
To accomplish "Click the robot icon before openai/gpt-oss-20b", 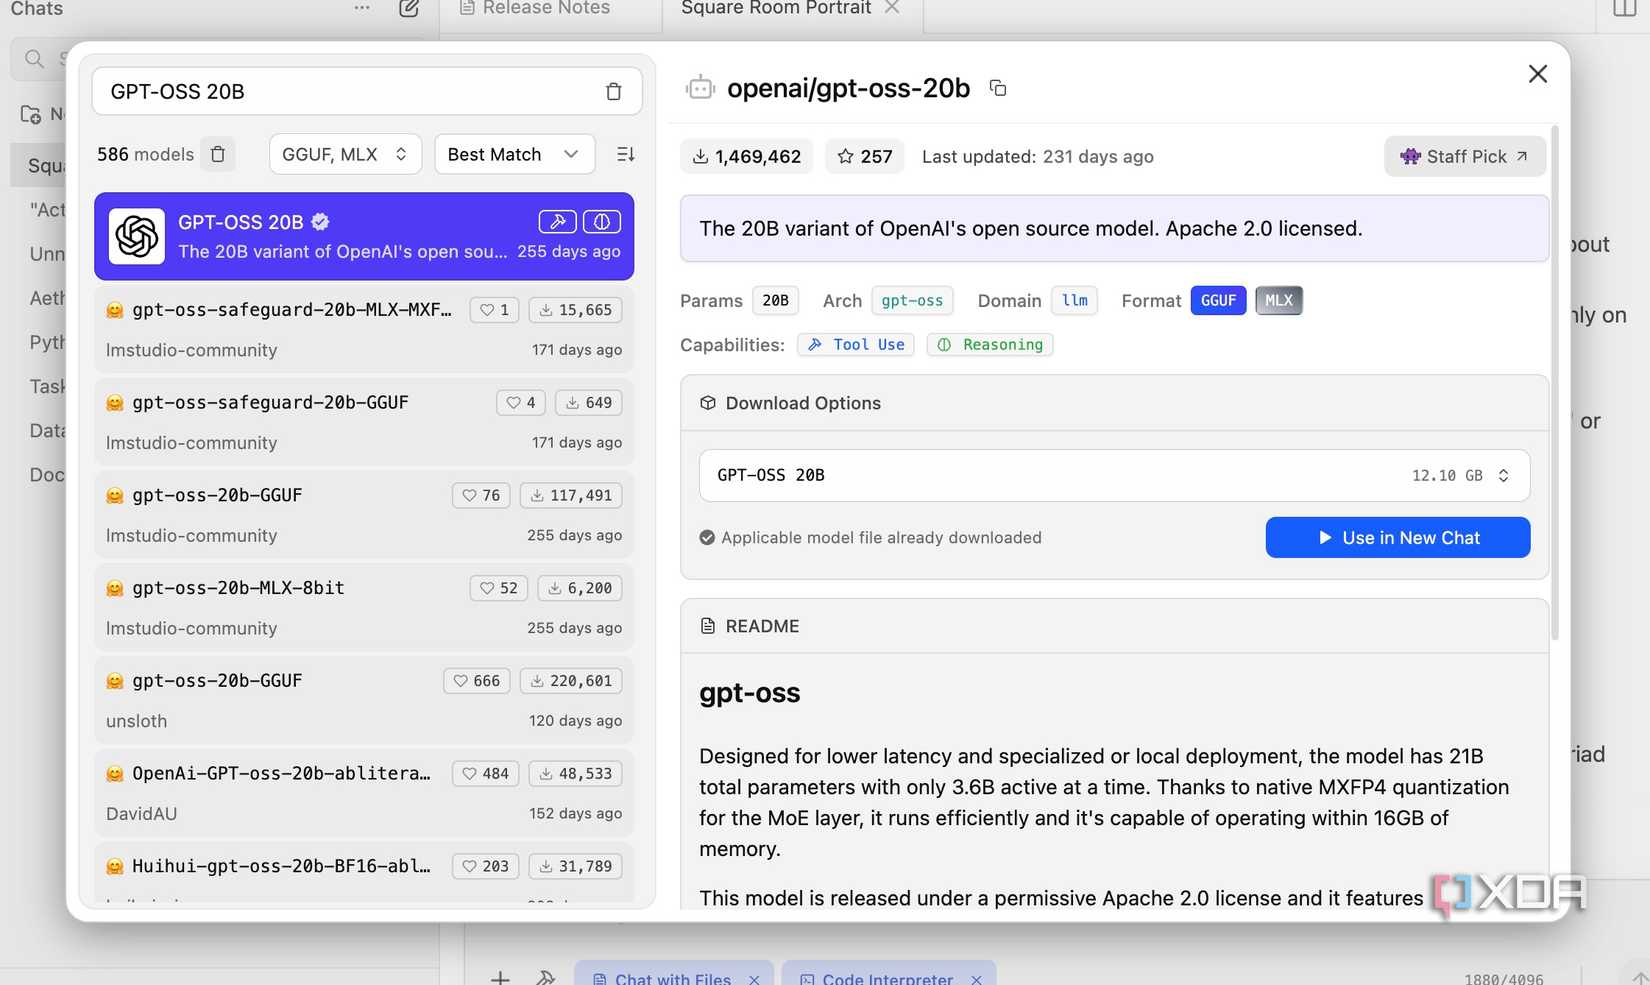I will [x=700, y=88].
